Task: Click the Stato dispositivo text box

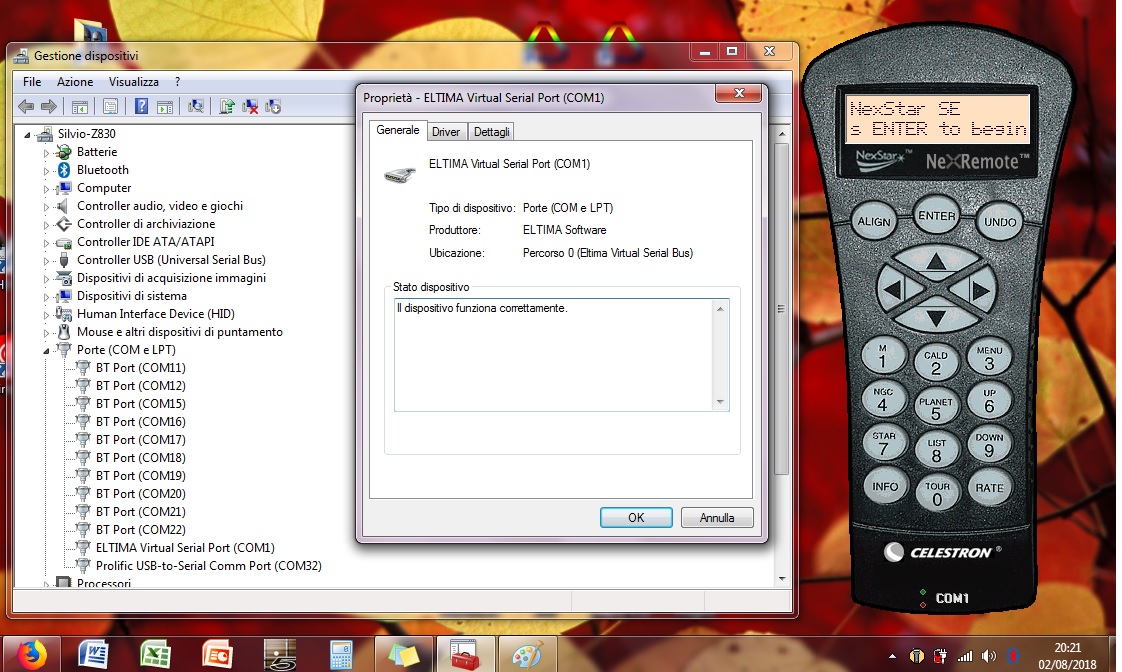Action: click(x=561, y=355)
